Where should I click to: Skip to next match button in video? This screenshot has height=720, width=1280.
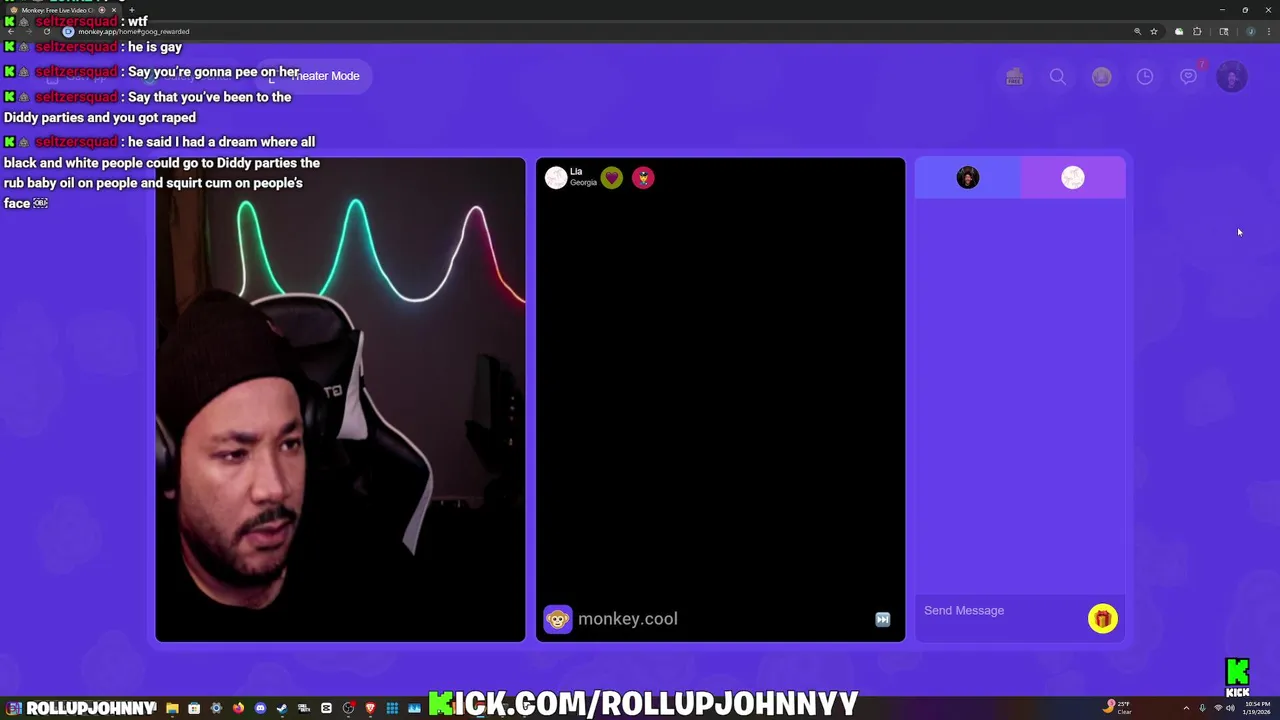point(882,619)
